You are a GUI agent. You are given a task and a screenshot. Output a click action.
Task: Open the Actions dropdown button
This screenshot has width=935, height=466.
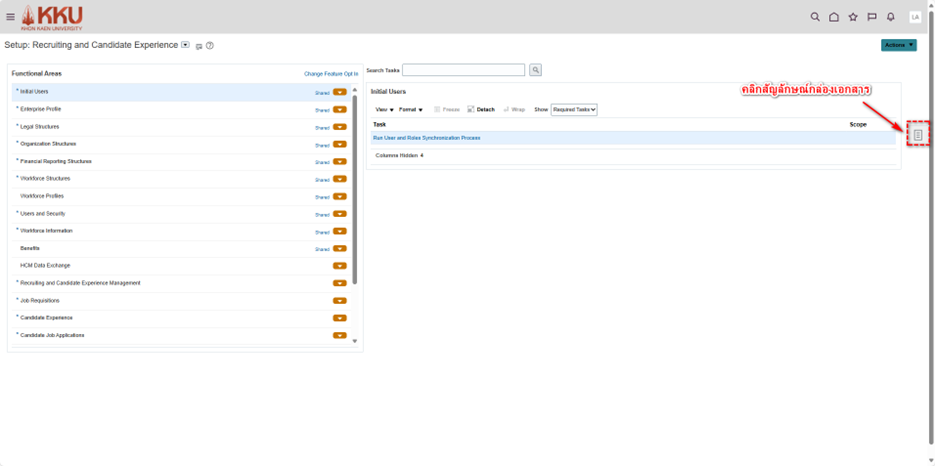tap(898, 45)
